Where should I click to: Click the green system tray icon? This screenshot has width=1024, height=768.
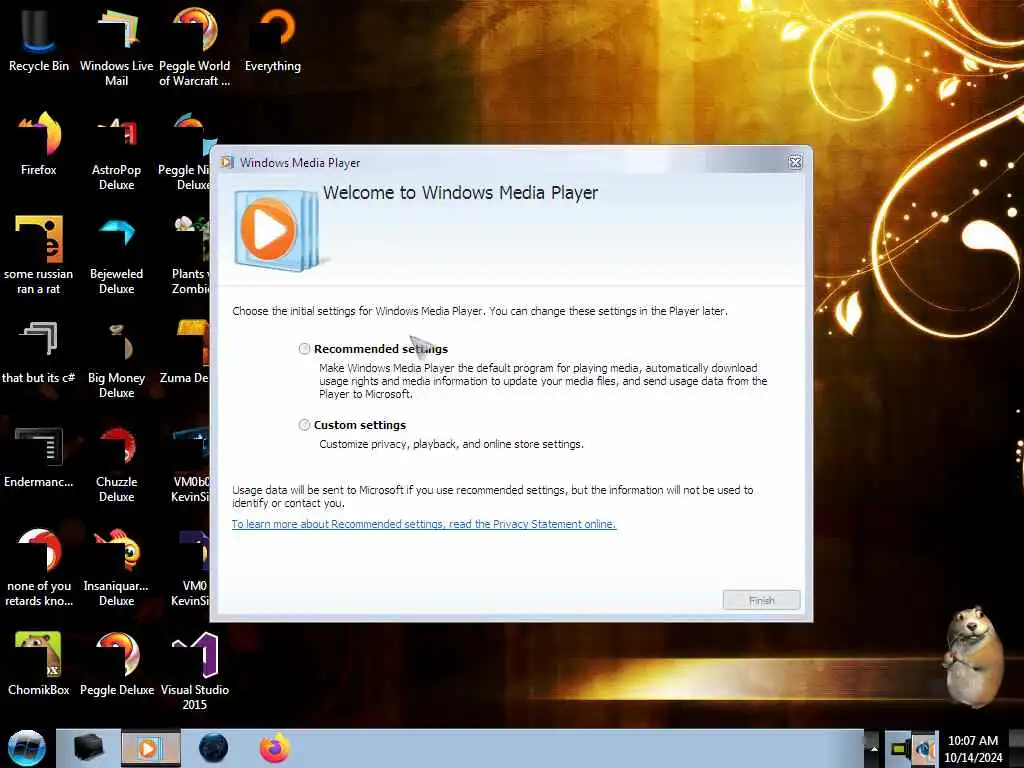[x=899, y=748]
